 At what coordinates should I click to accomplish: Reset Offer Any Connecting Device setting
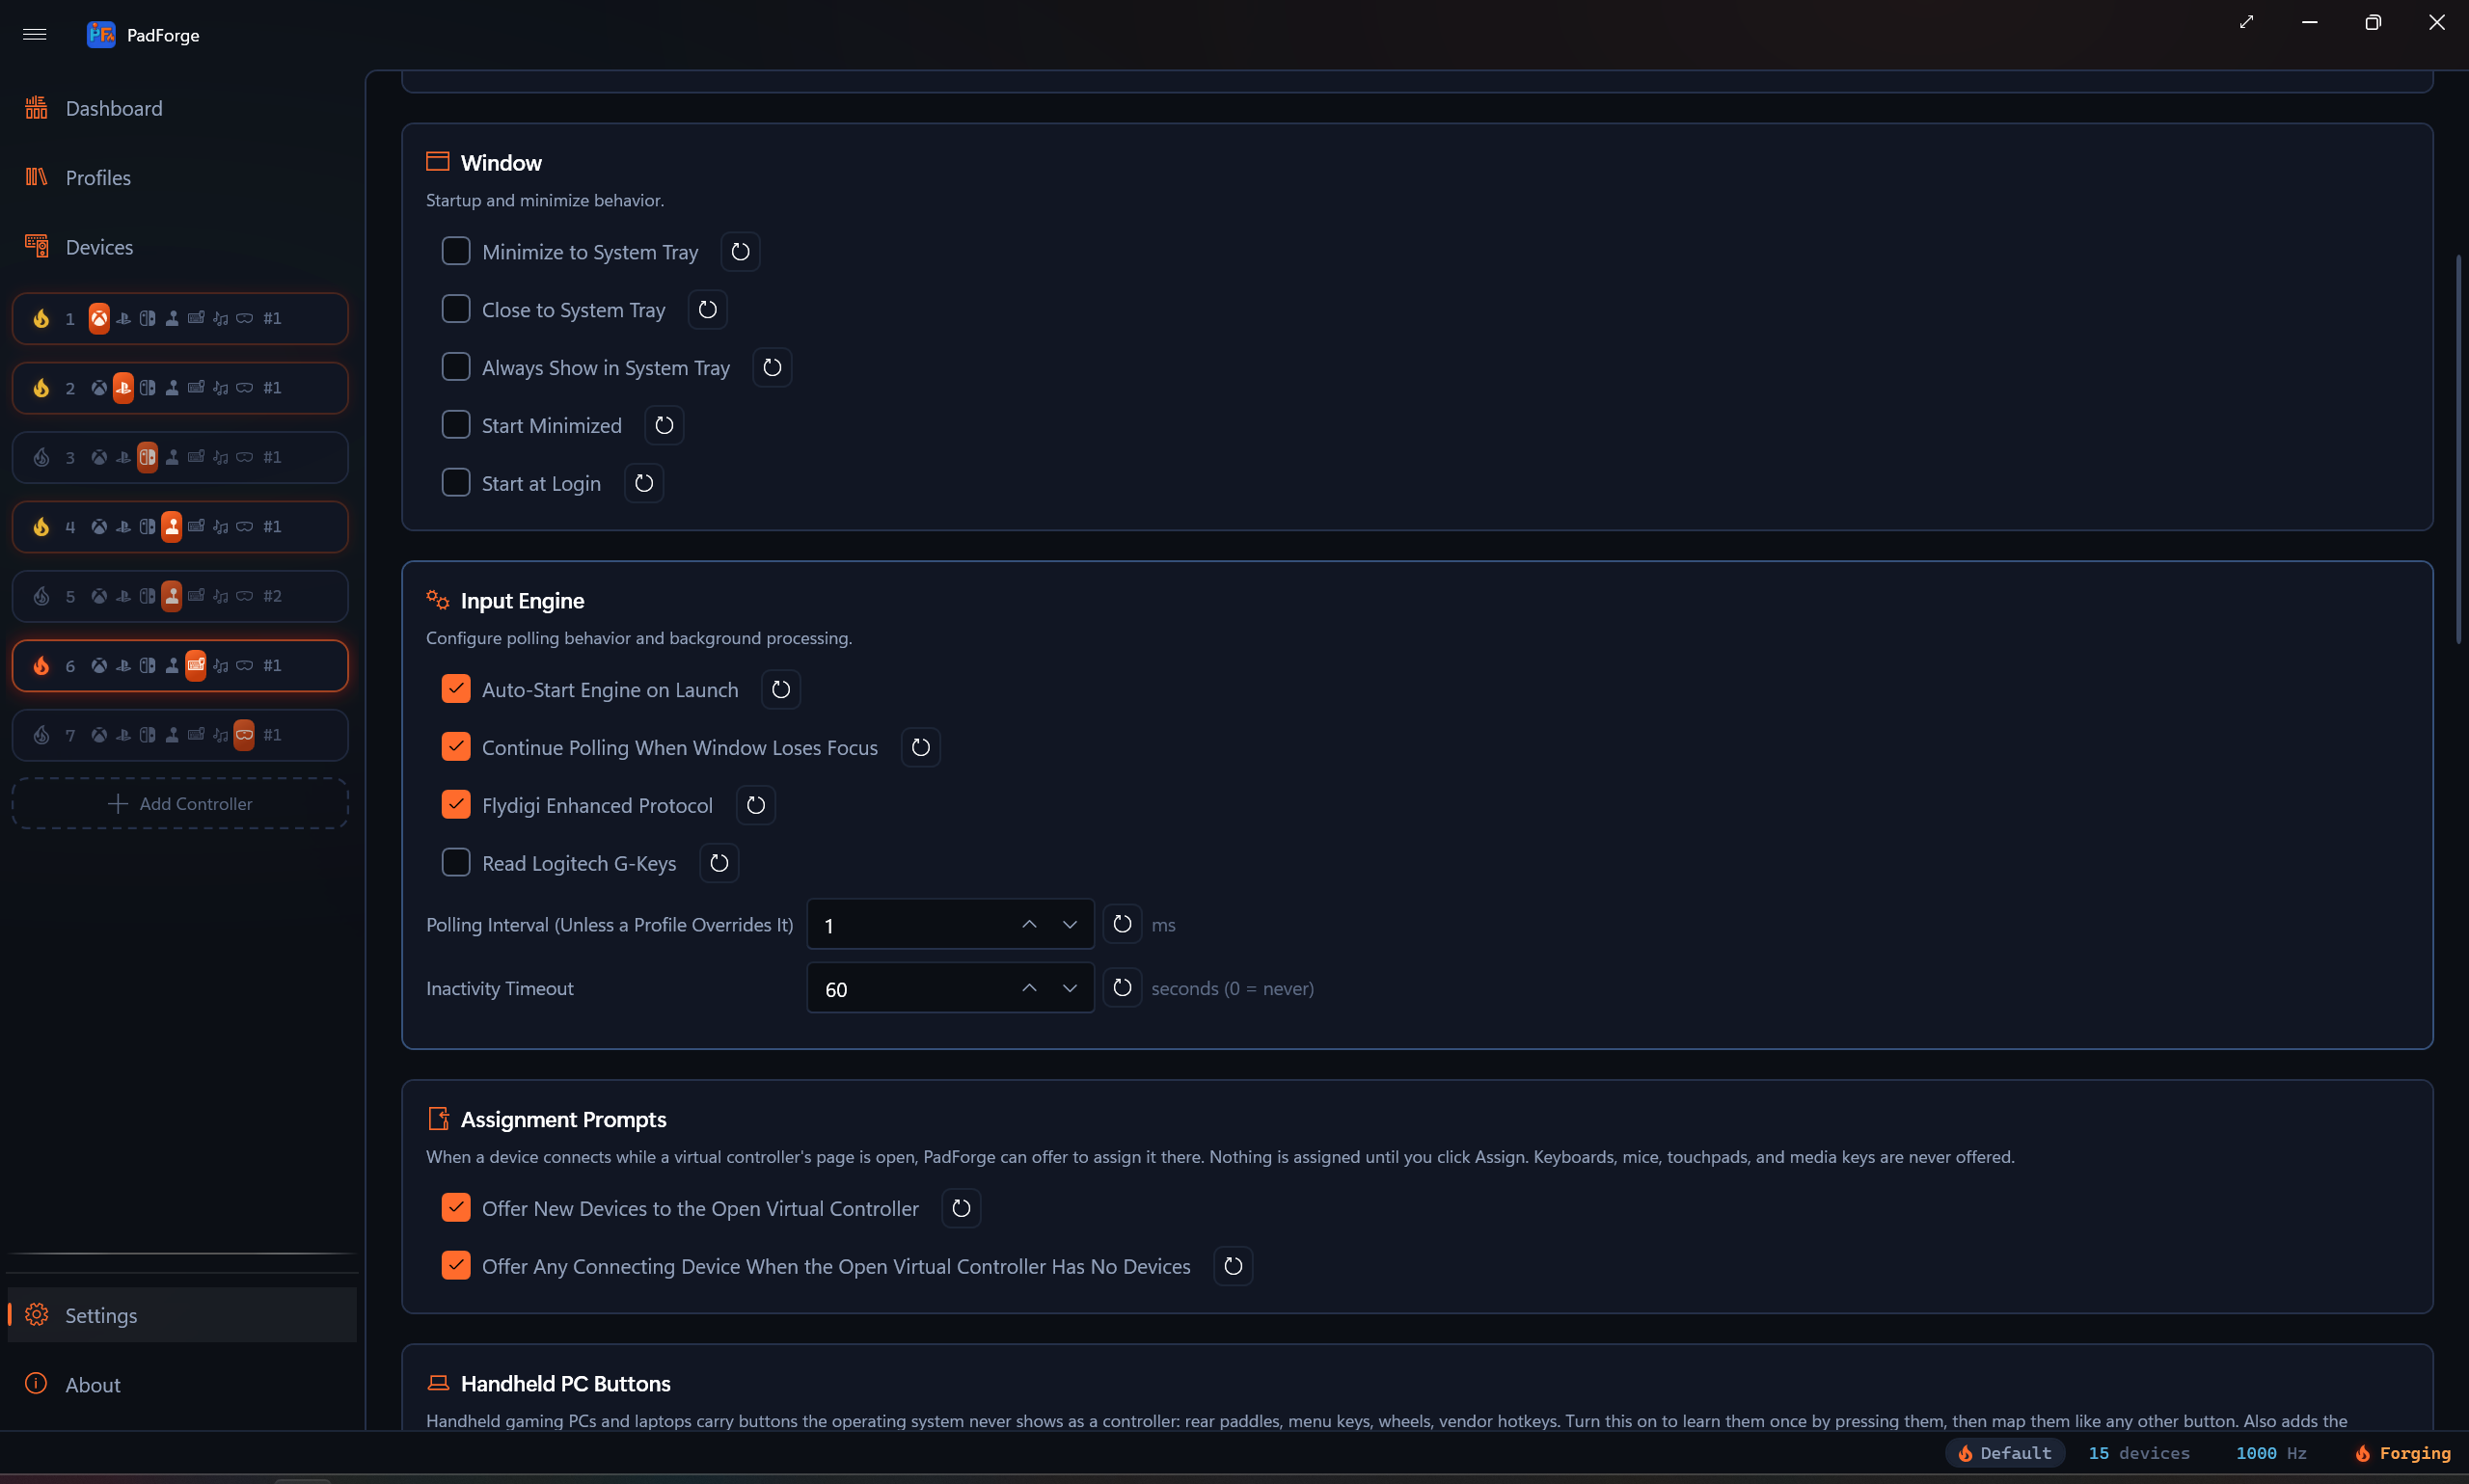(1233, 1266)
